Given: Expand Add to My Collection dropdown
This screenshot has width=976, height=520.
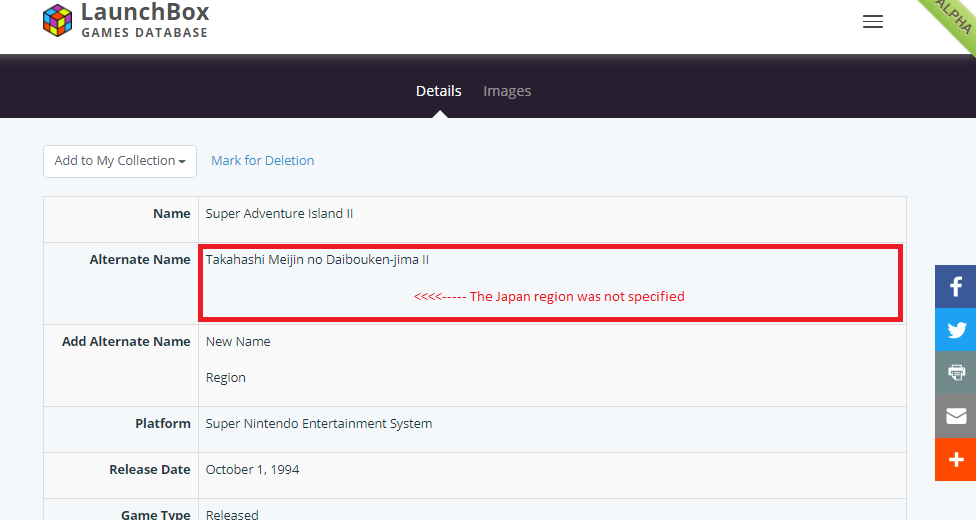Looking at the screenshot, I should click(x=120, y=161).
